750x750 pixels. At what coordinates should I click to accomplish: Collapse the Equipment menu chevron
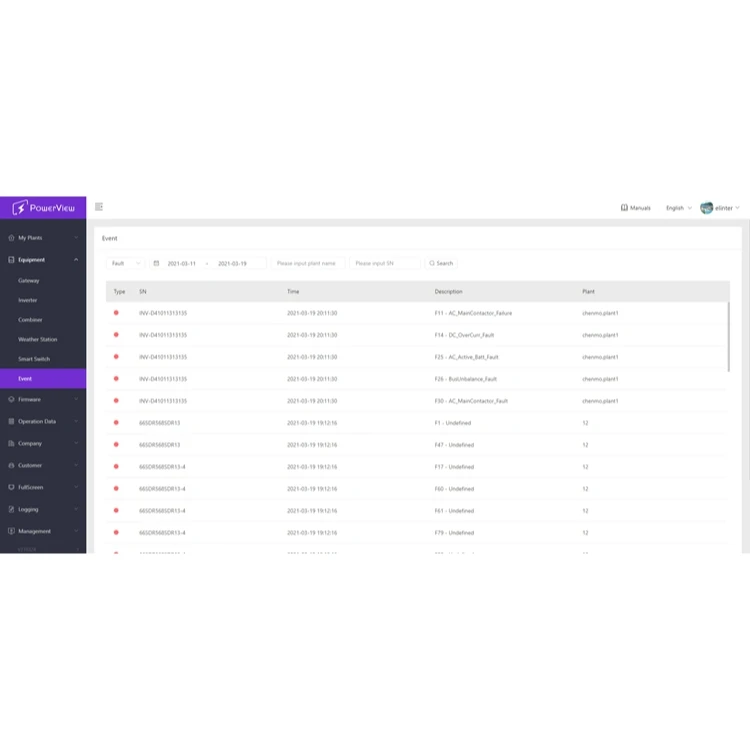(76, 260)
